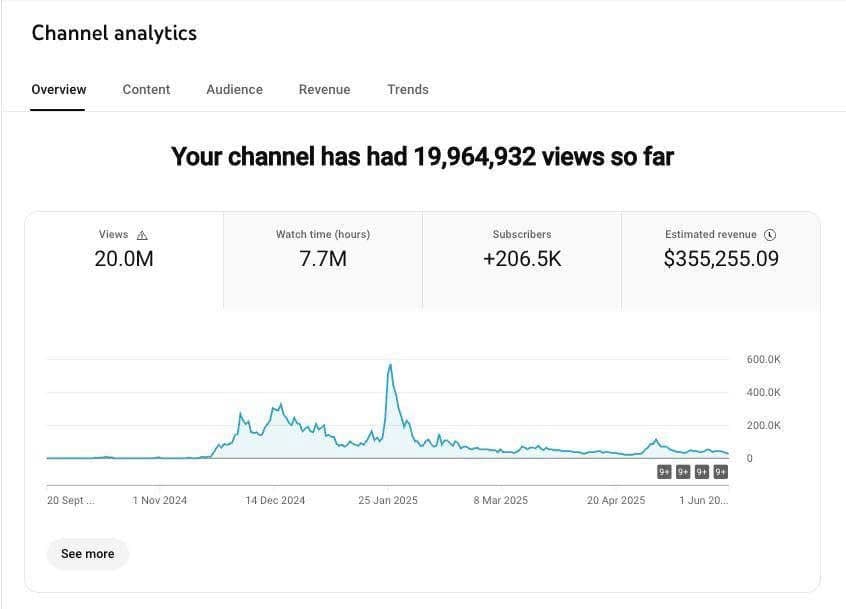Switch to the Trends tab
Viewport: 846px width, 609px height.
coord(407,90)
